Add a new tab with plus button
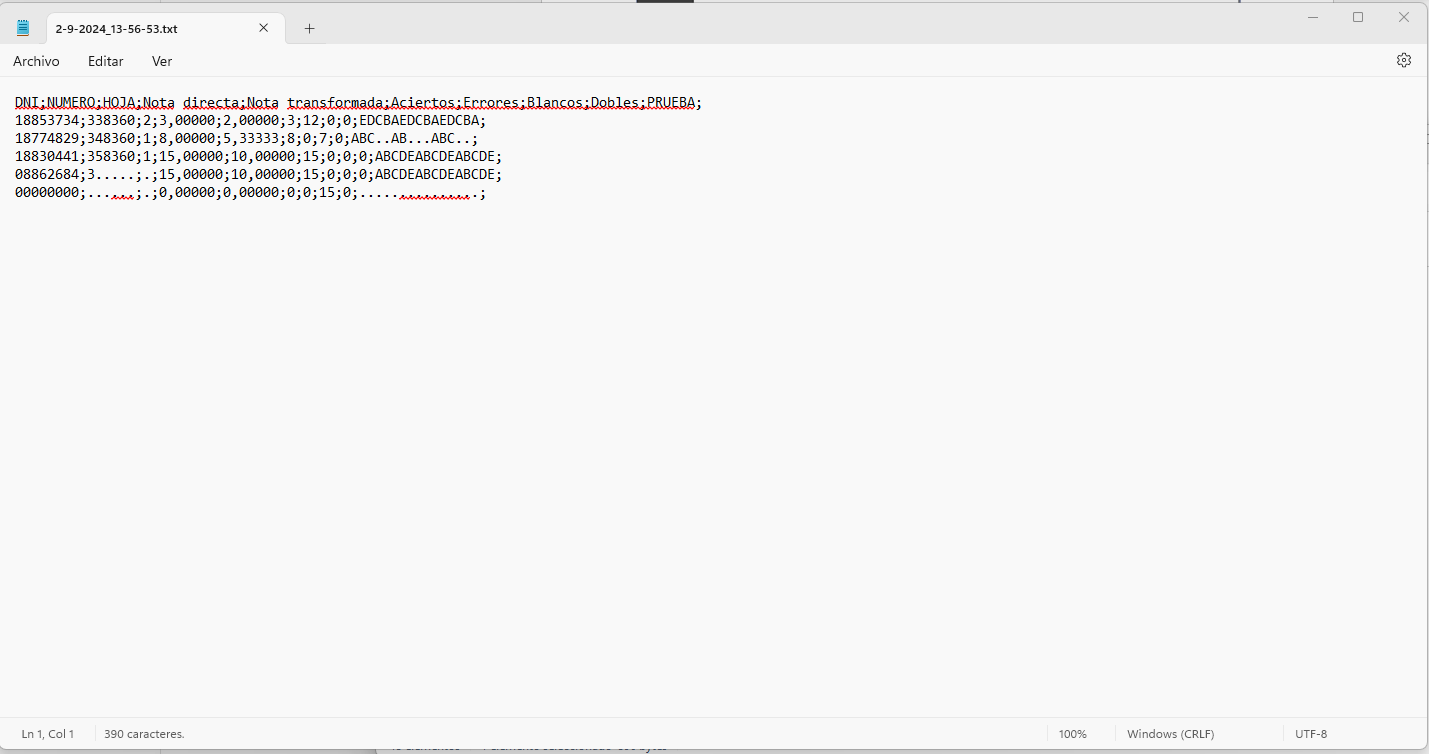 [309, 28]
